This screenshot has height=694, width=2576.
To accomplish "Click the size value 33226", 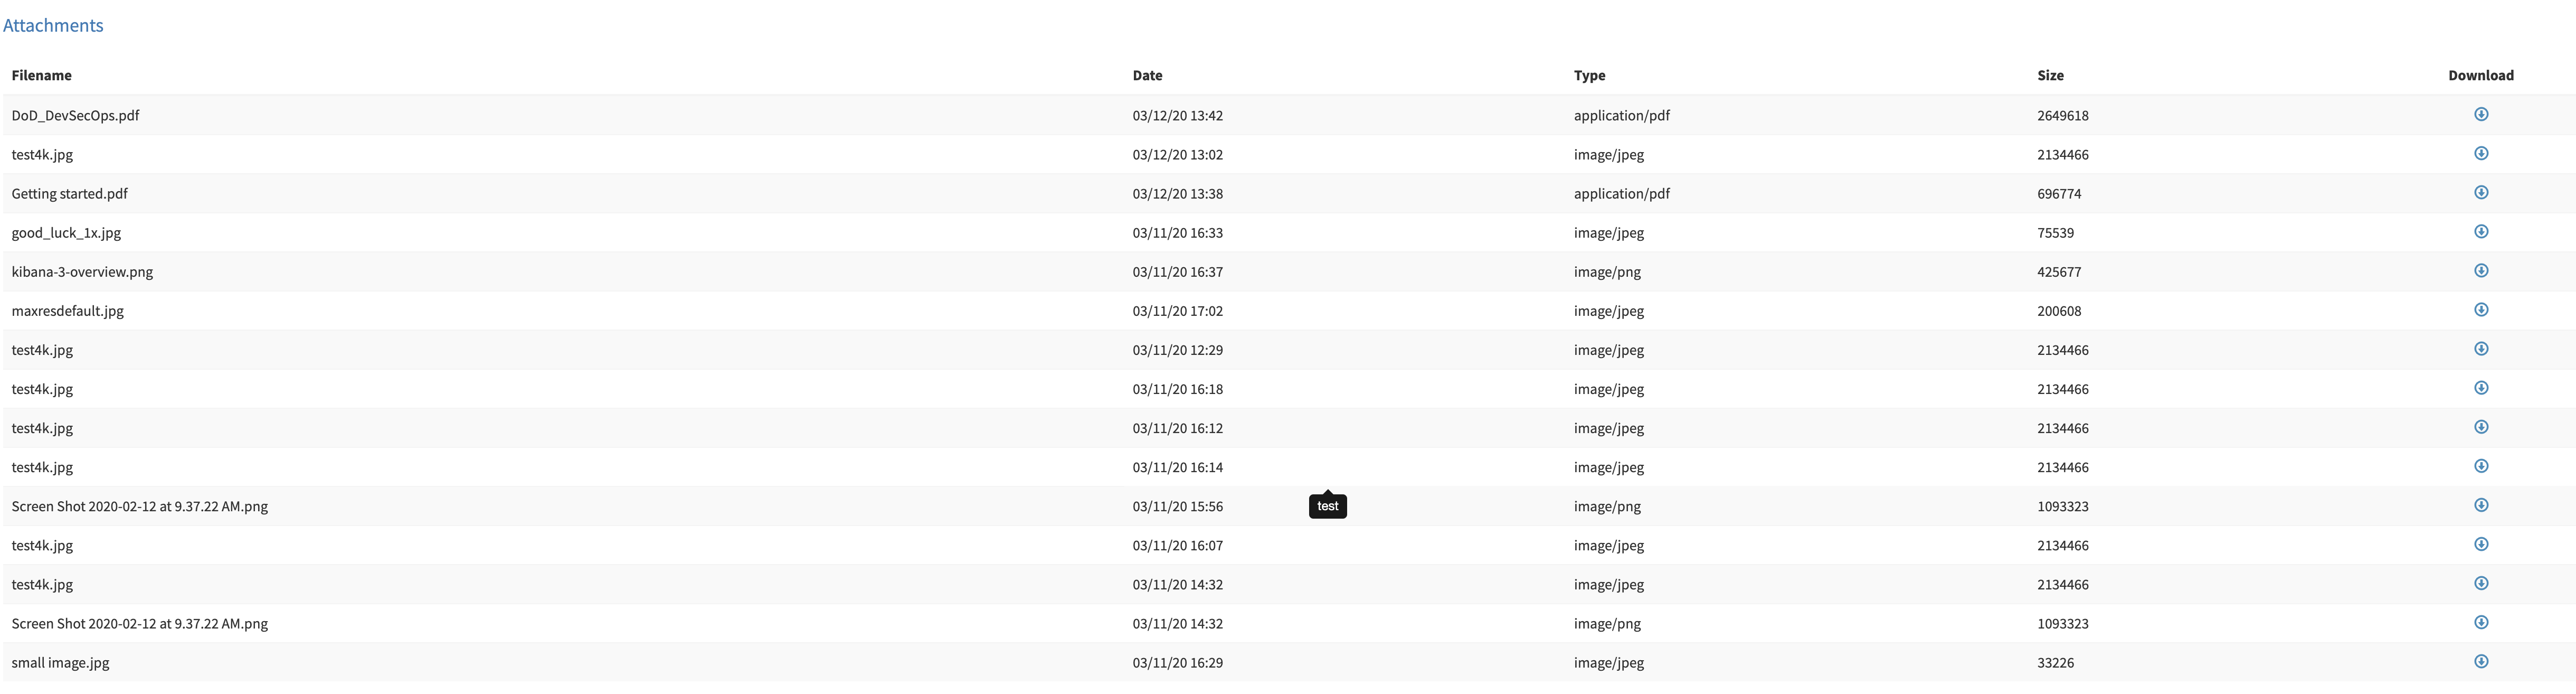I will point(2055,662).
